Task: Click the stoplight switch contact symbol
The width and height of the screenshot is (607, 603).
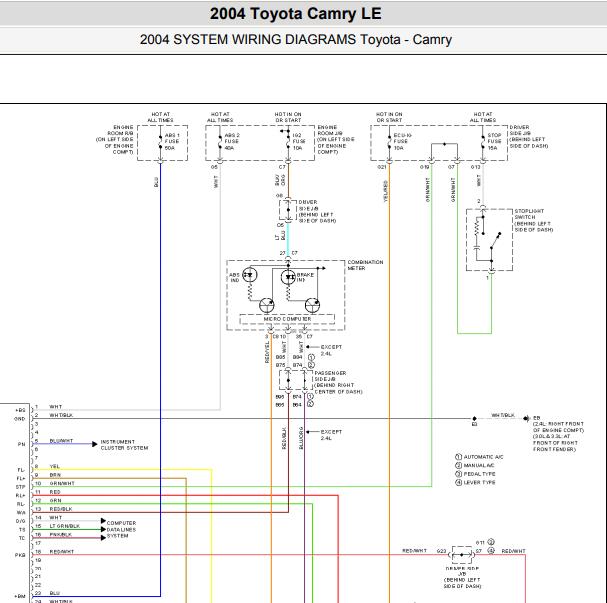Action: tap(495, 241)
